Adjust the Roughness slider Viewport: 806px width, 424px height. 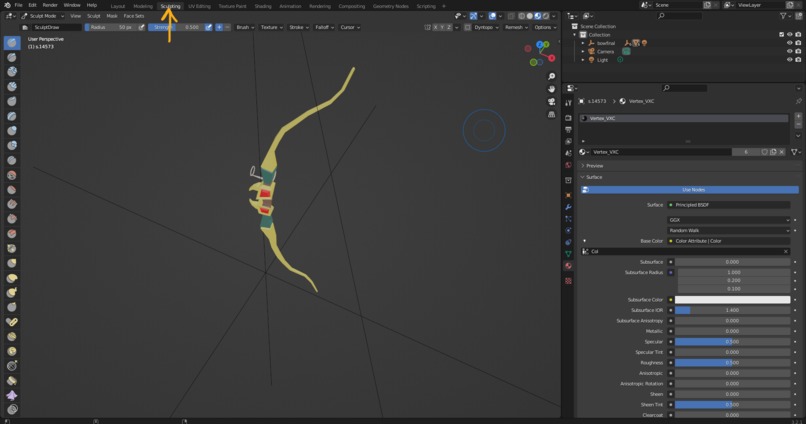[x=732, y=363]
